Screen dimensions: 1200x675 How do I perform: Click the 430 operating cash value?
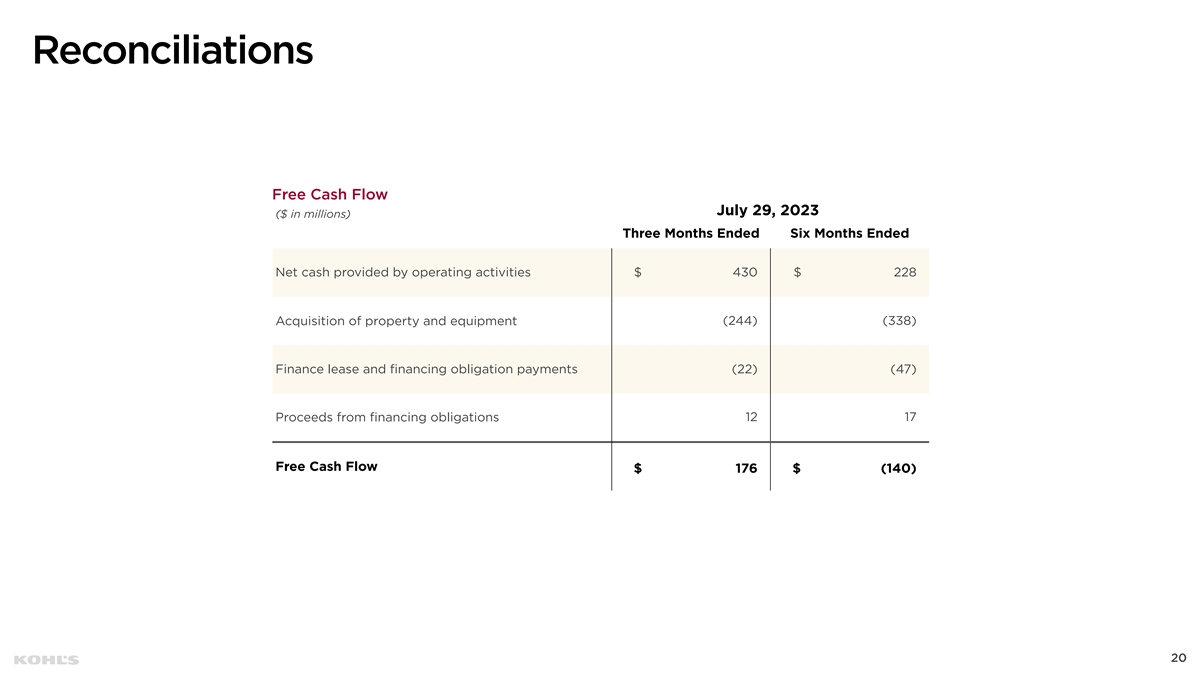point(744,272)
